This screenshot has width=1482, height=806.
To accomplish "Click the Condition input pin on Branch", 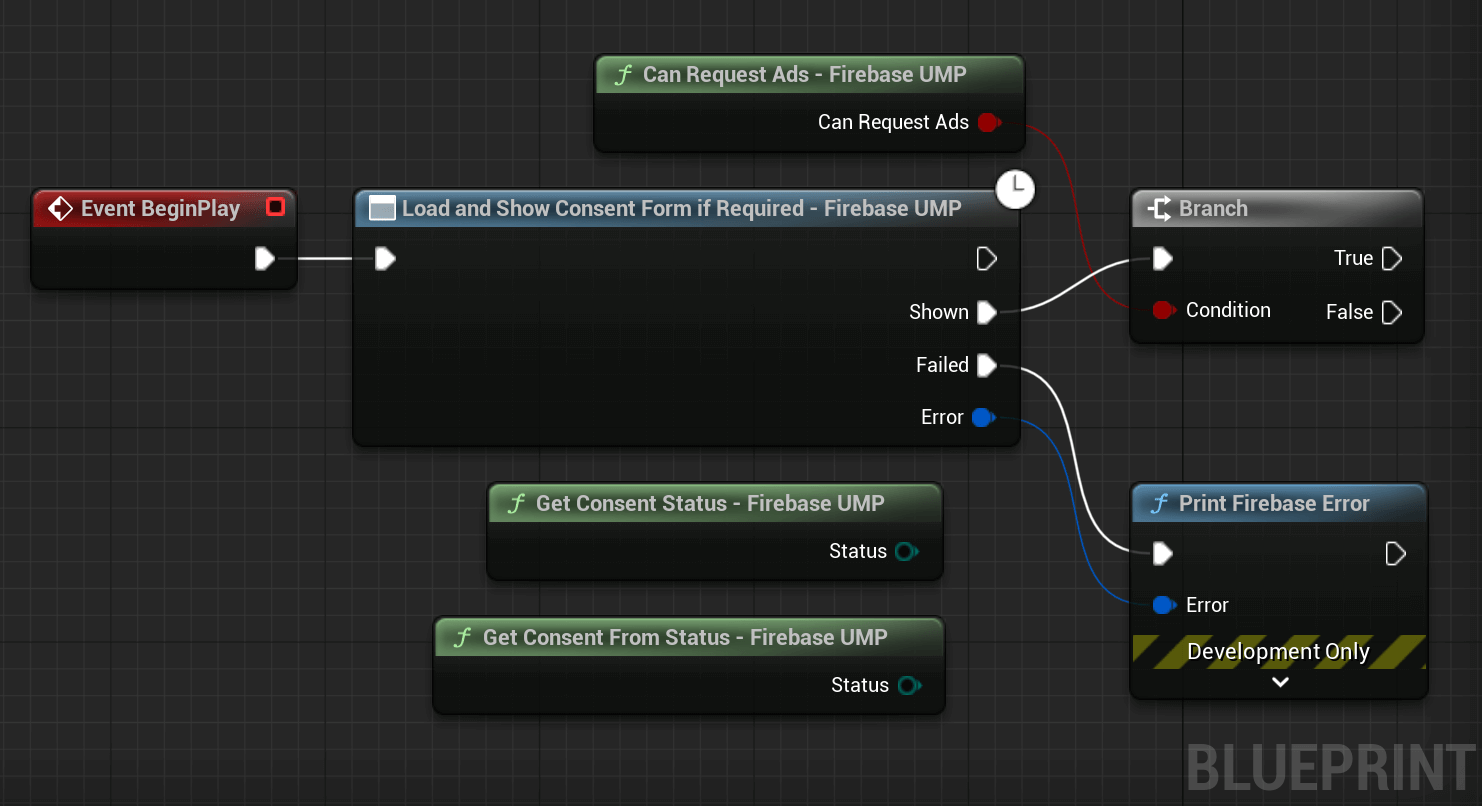I will 1164,310.
